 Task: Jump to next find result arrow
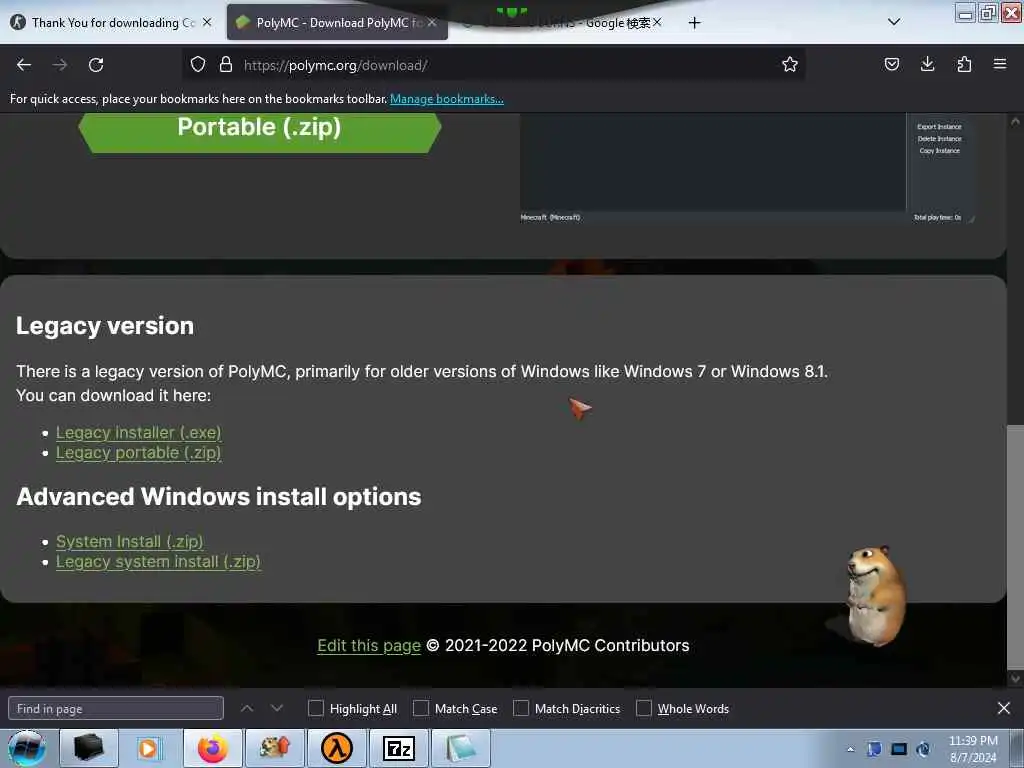click(277, 709)
